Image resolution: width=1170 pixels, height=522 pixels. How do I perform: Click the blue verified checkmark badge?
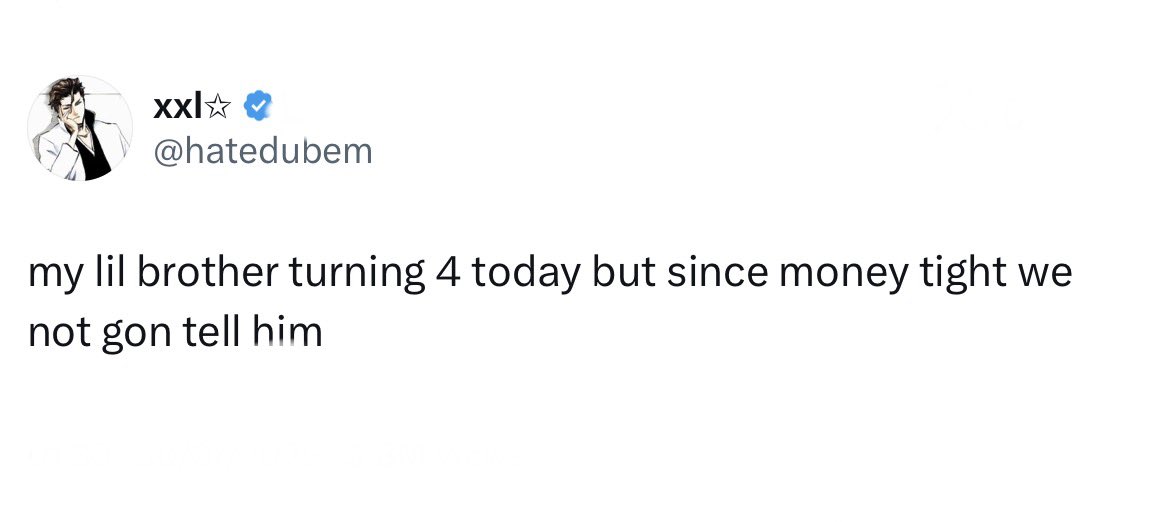pos(258,106)
